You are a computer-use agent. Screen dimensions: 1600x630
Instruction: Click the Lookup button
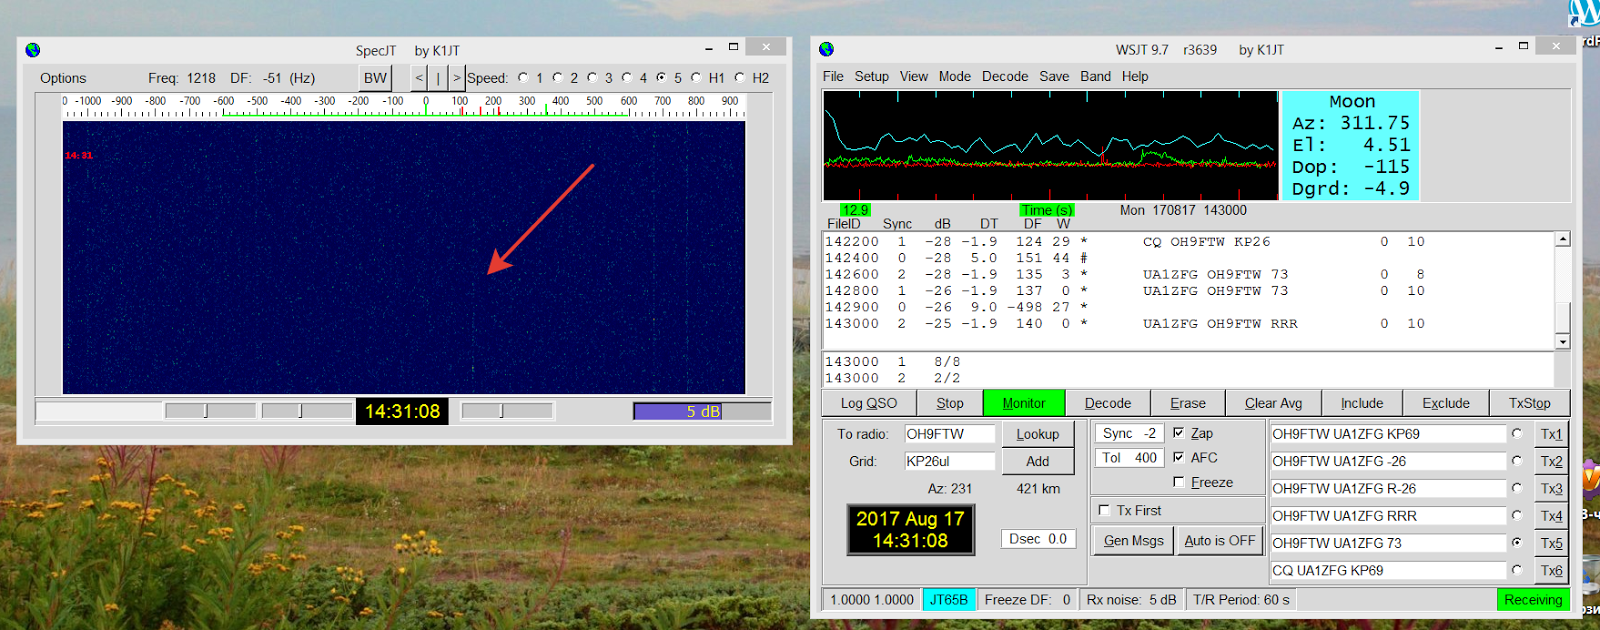coord(1038,434)
